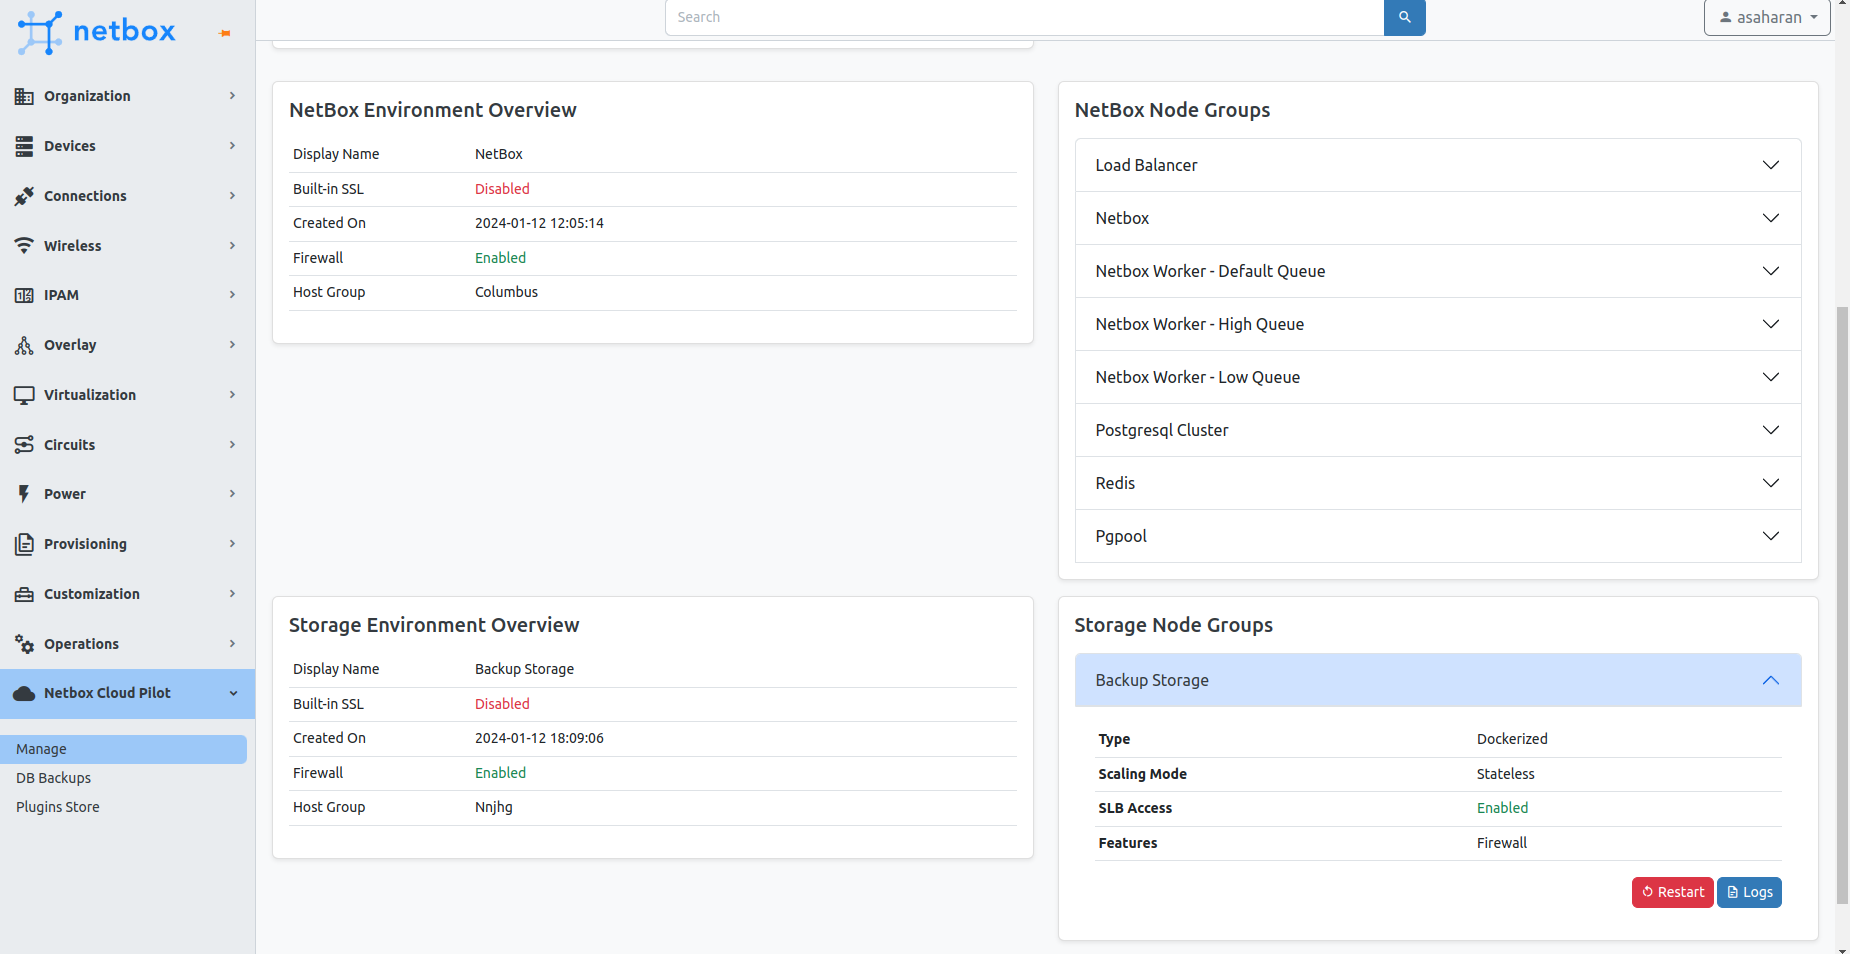Expand Connections submenu via its chevron

[232, 196]
